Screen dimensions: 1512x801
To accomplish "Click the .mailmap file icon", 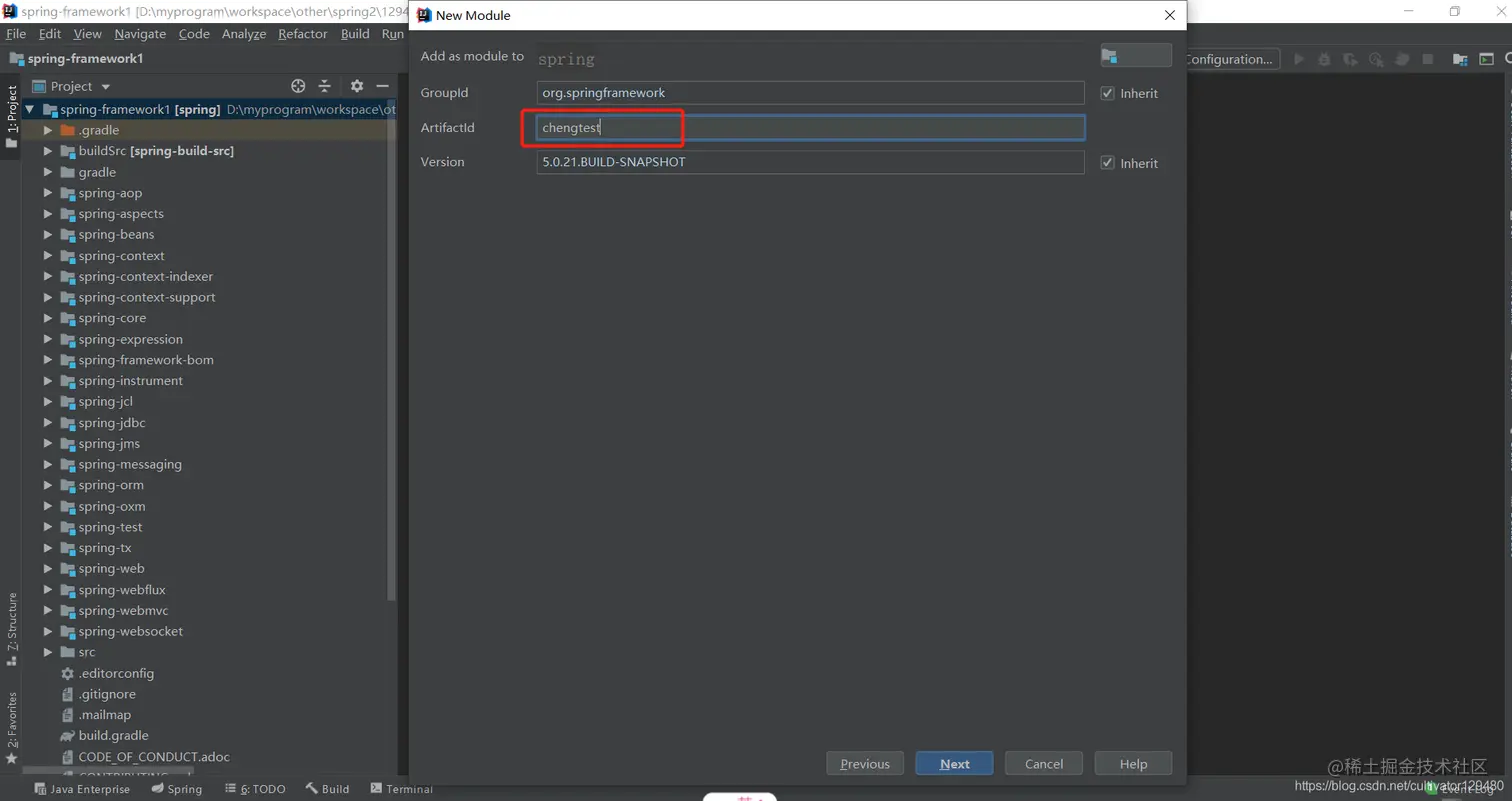I will (68, 715).
